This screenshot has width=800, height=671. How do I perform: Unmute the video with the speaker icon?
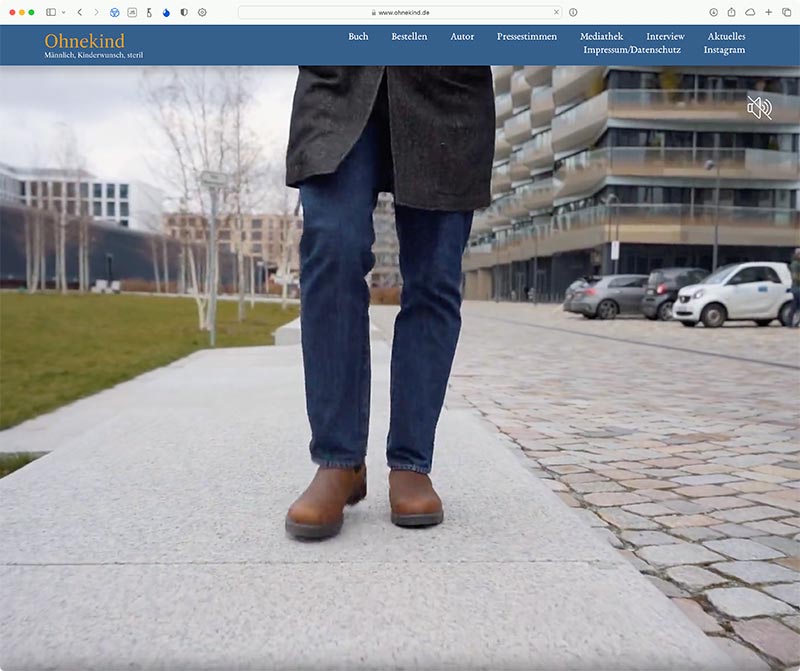click(x=759, y=108)
